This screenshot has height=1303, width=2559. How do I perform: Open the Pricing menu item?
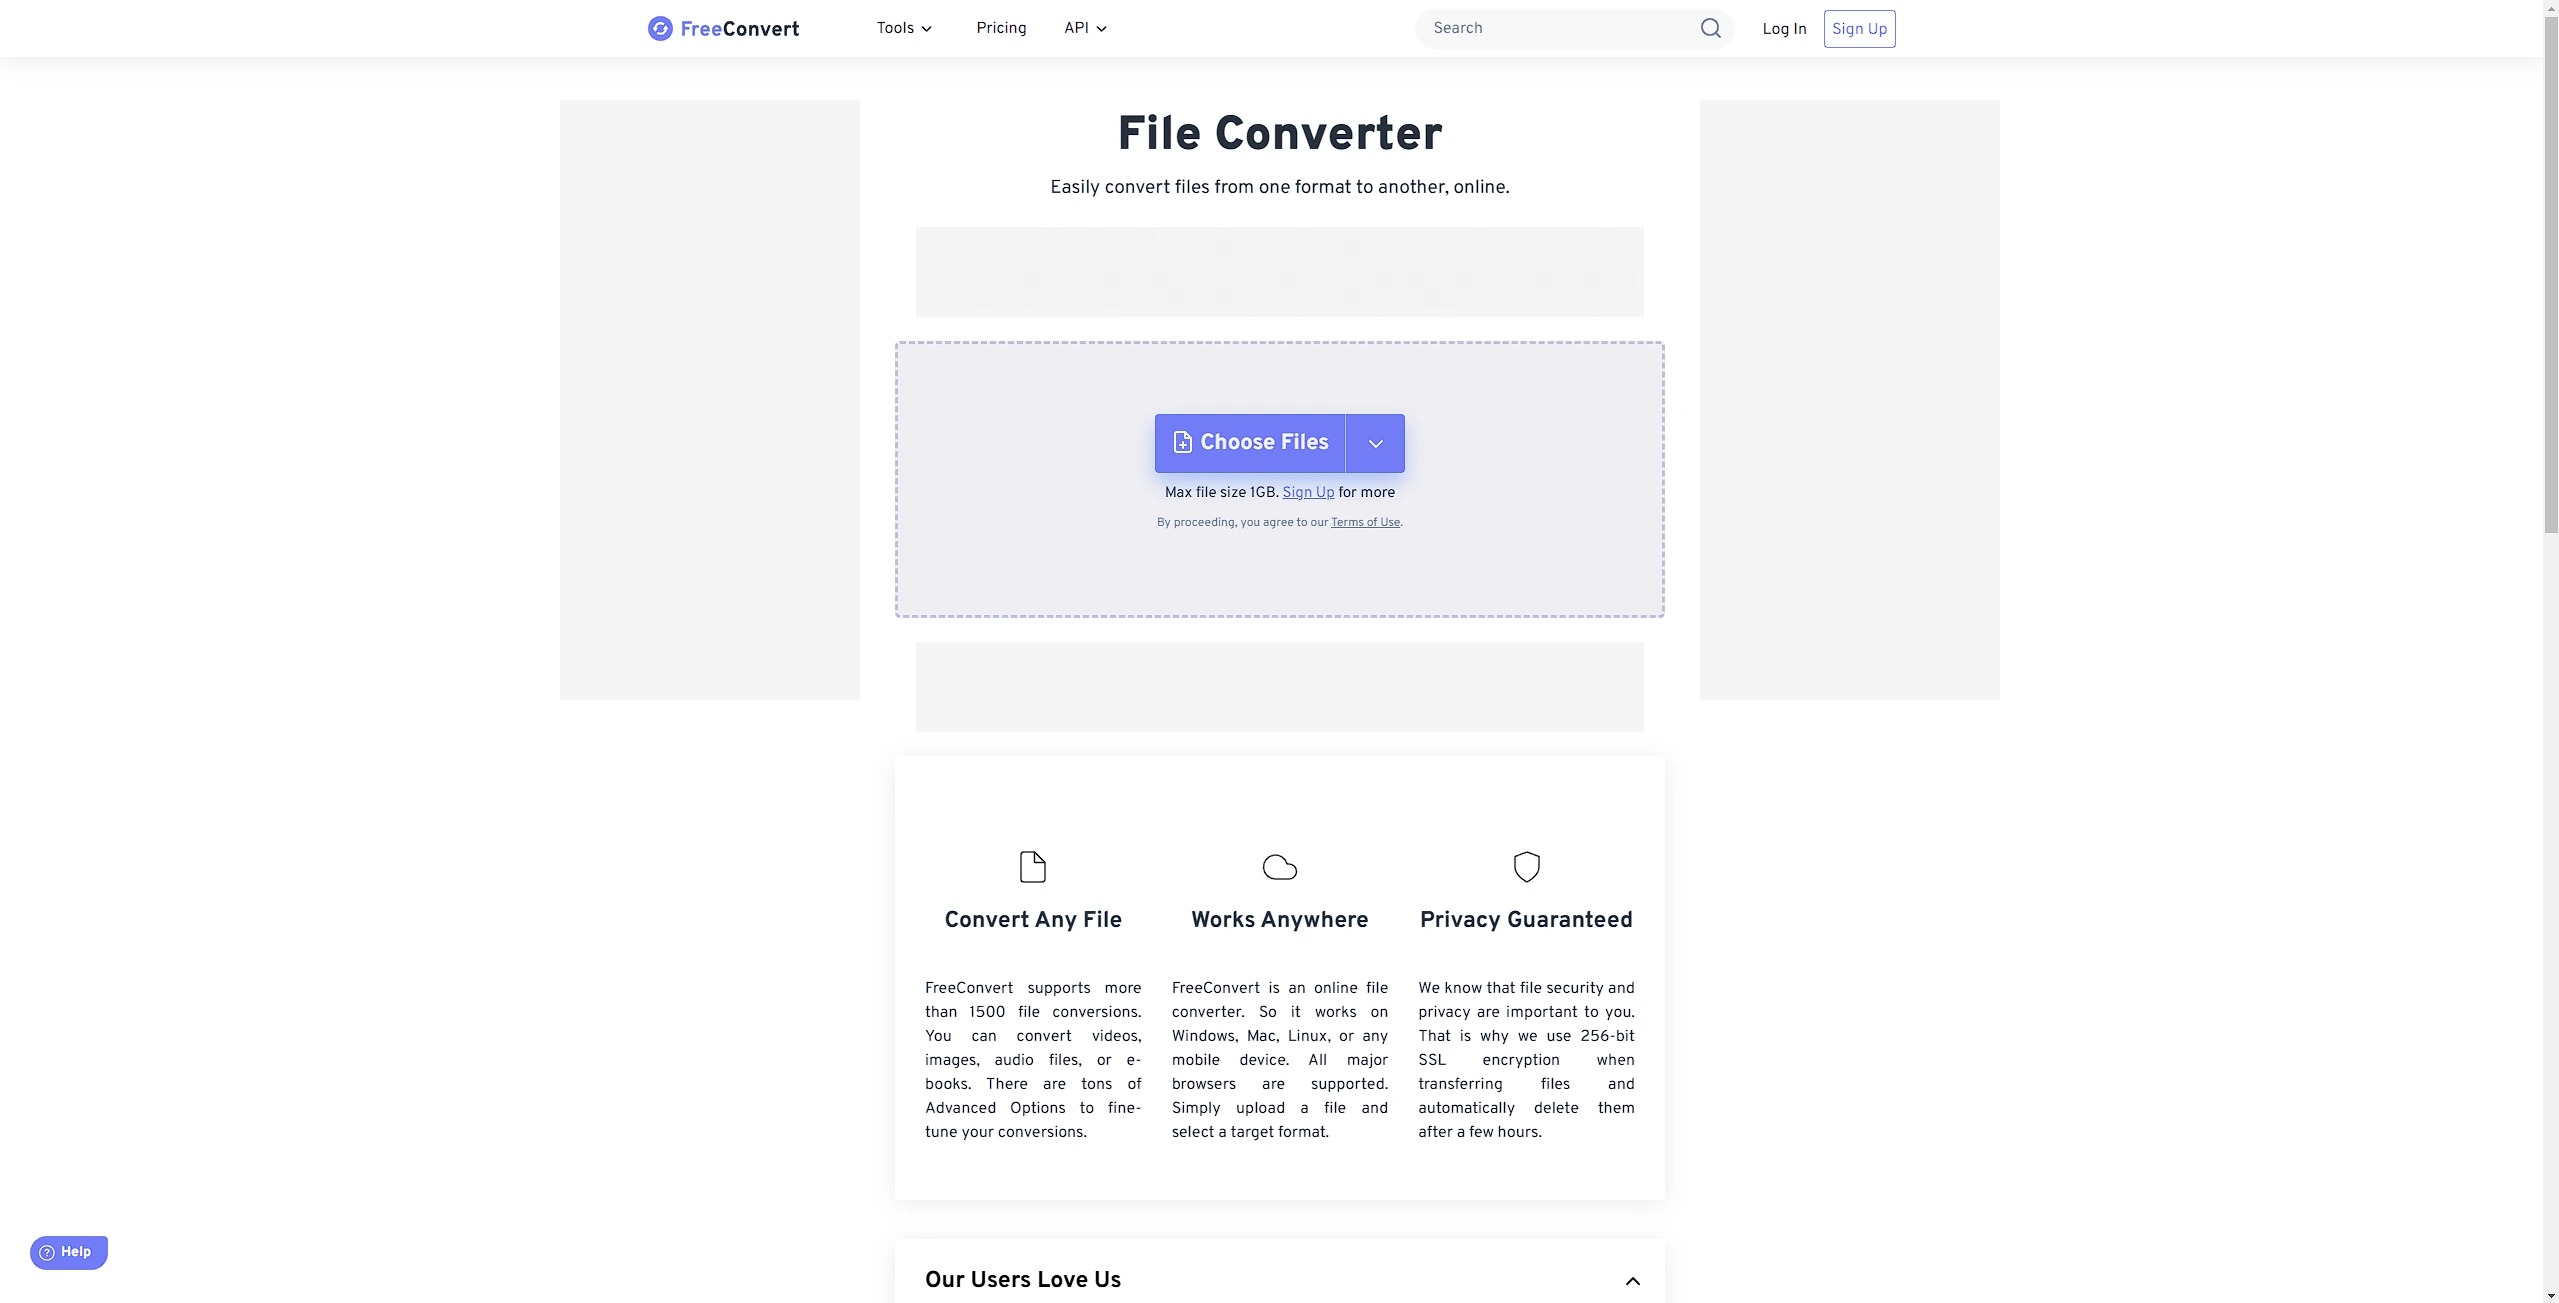coord(1000,28)
